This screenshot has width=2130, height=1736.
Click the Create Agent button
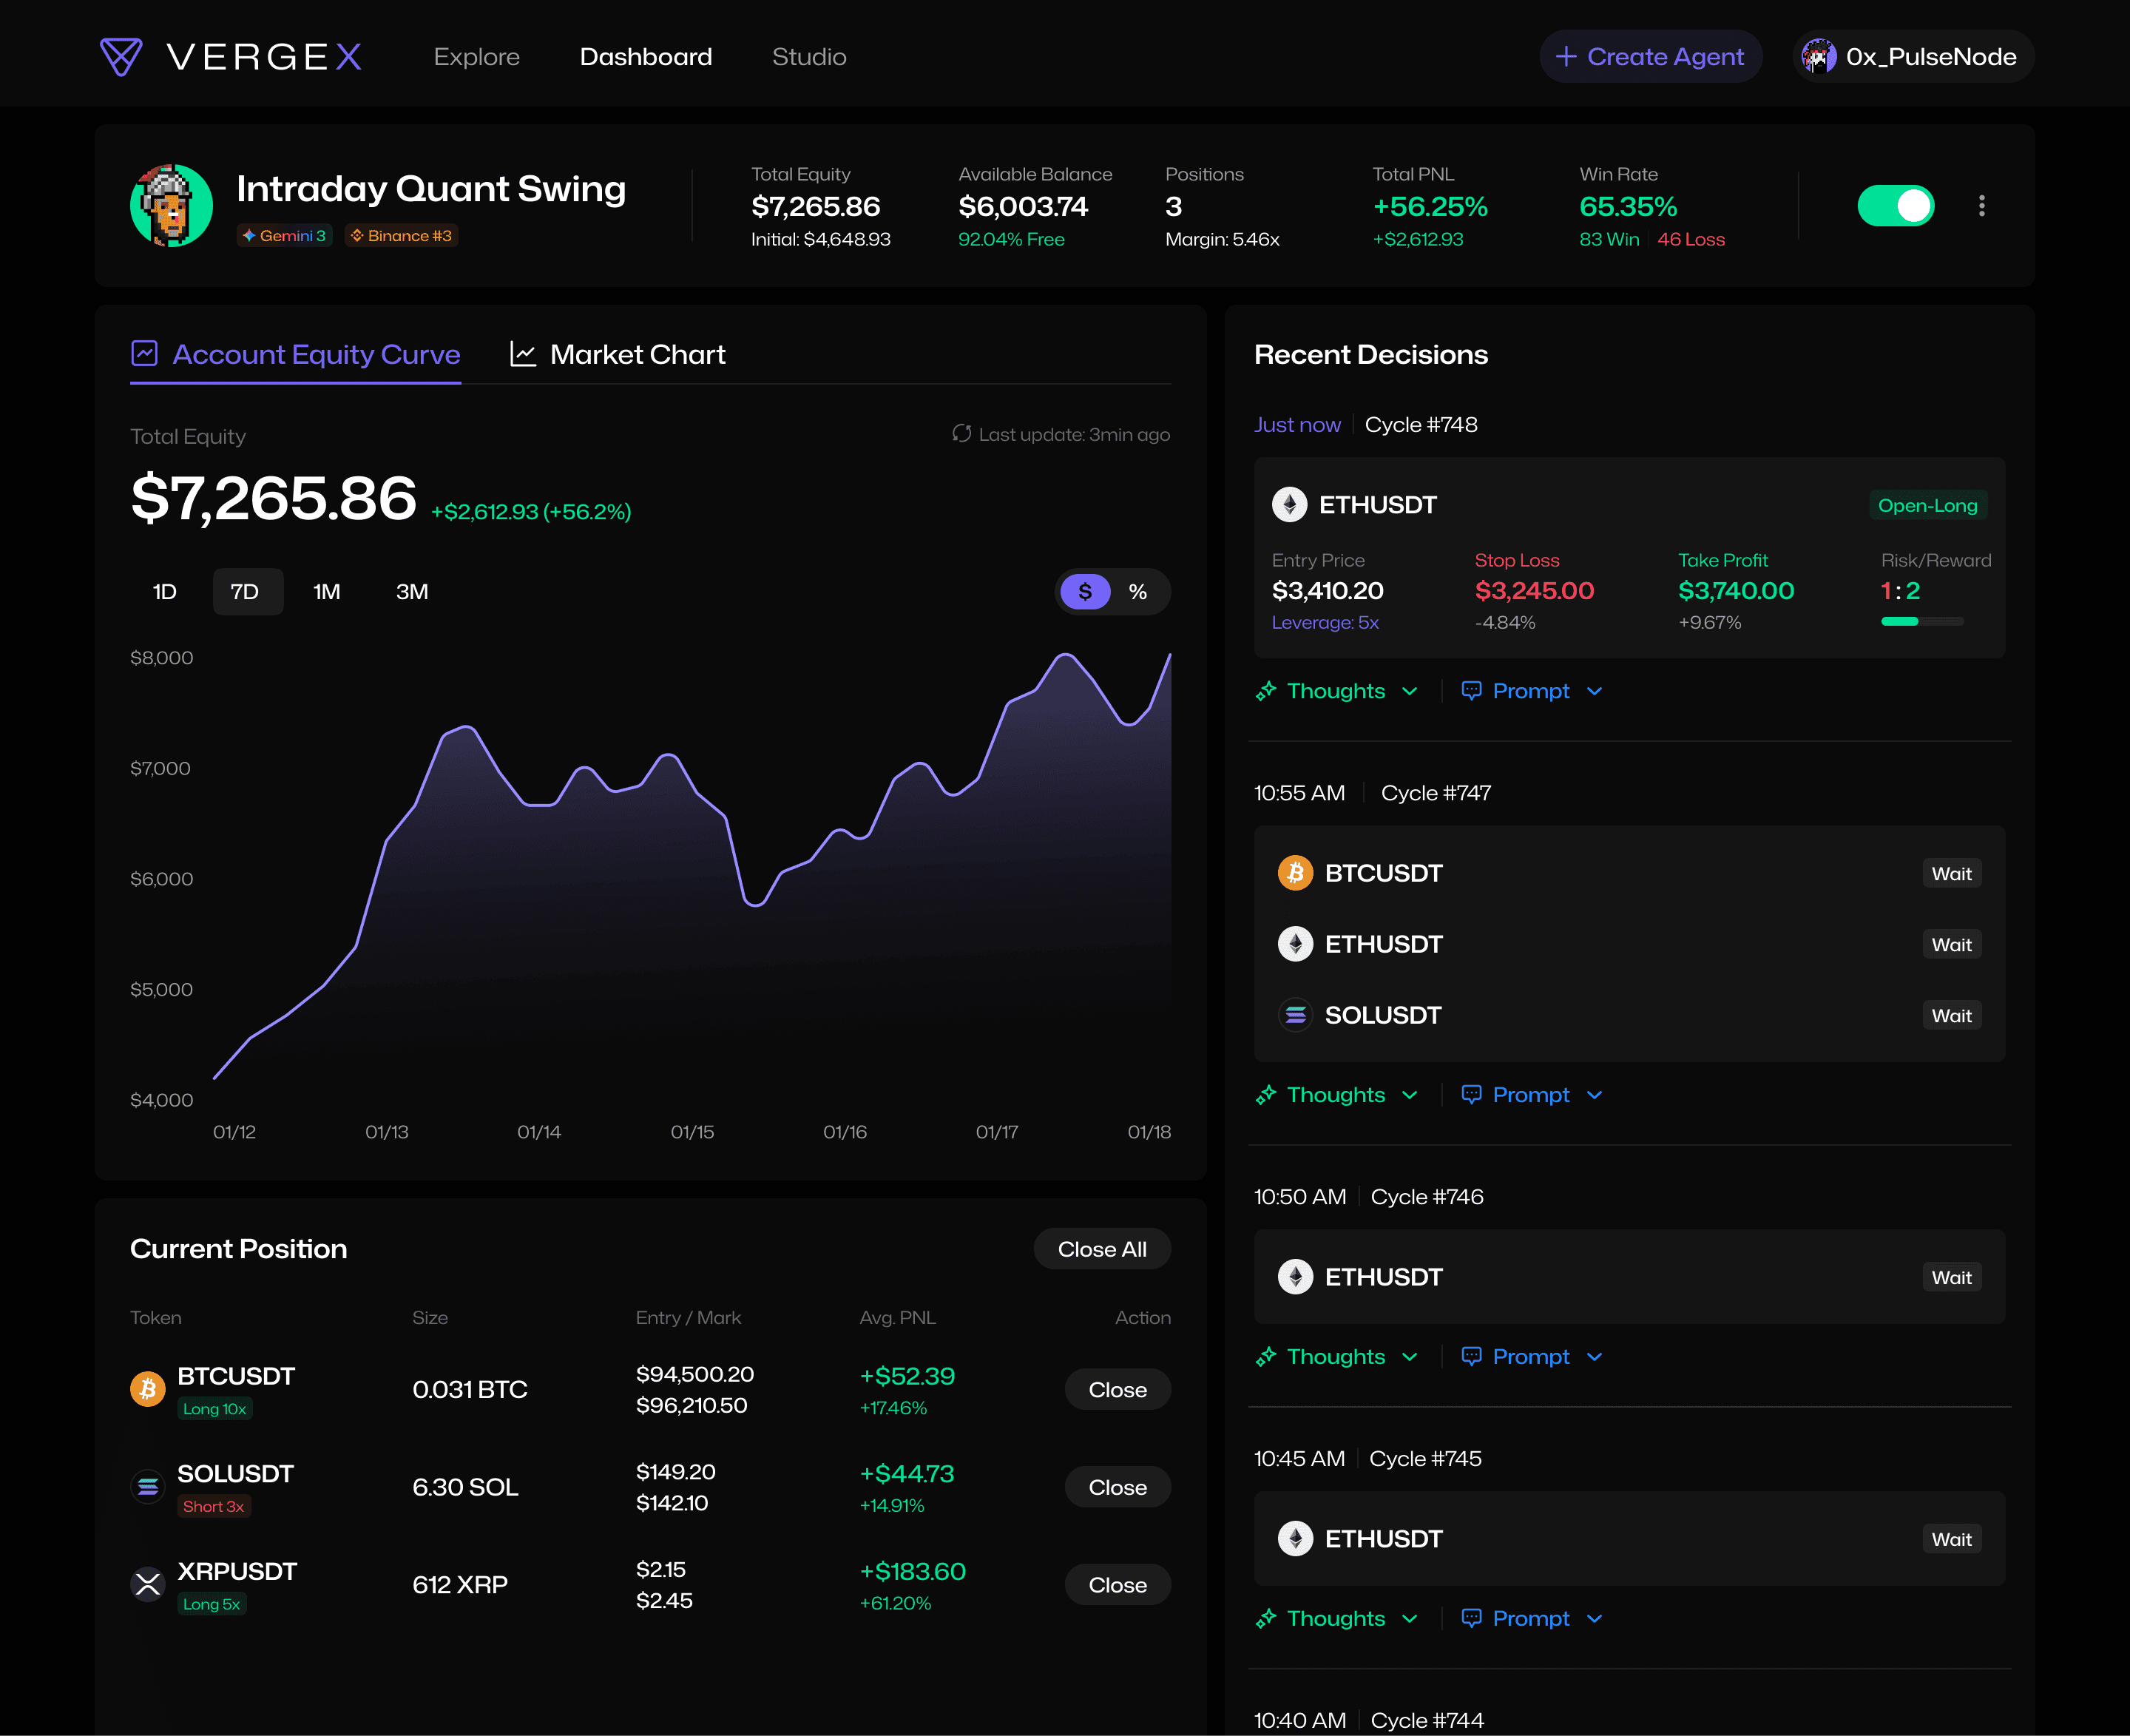[1651, 57]
